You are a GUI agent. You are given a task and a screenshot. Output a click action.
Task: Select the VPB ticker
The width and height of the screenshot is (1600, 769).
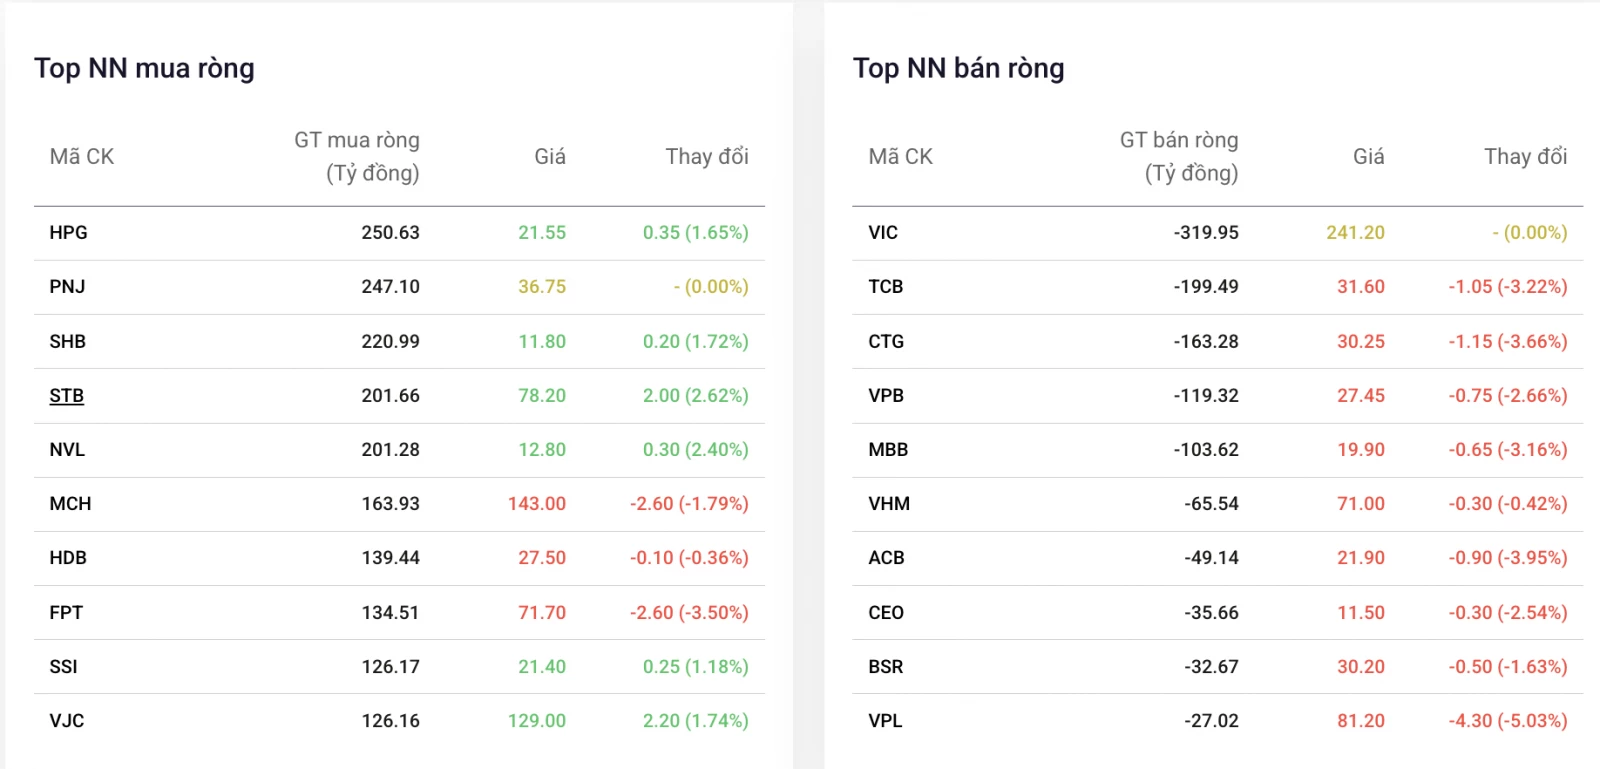click(x=886, y=396)
